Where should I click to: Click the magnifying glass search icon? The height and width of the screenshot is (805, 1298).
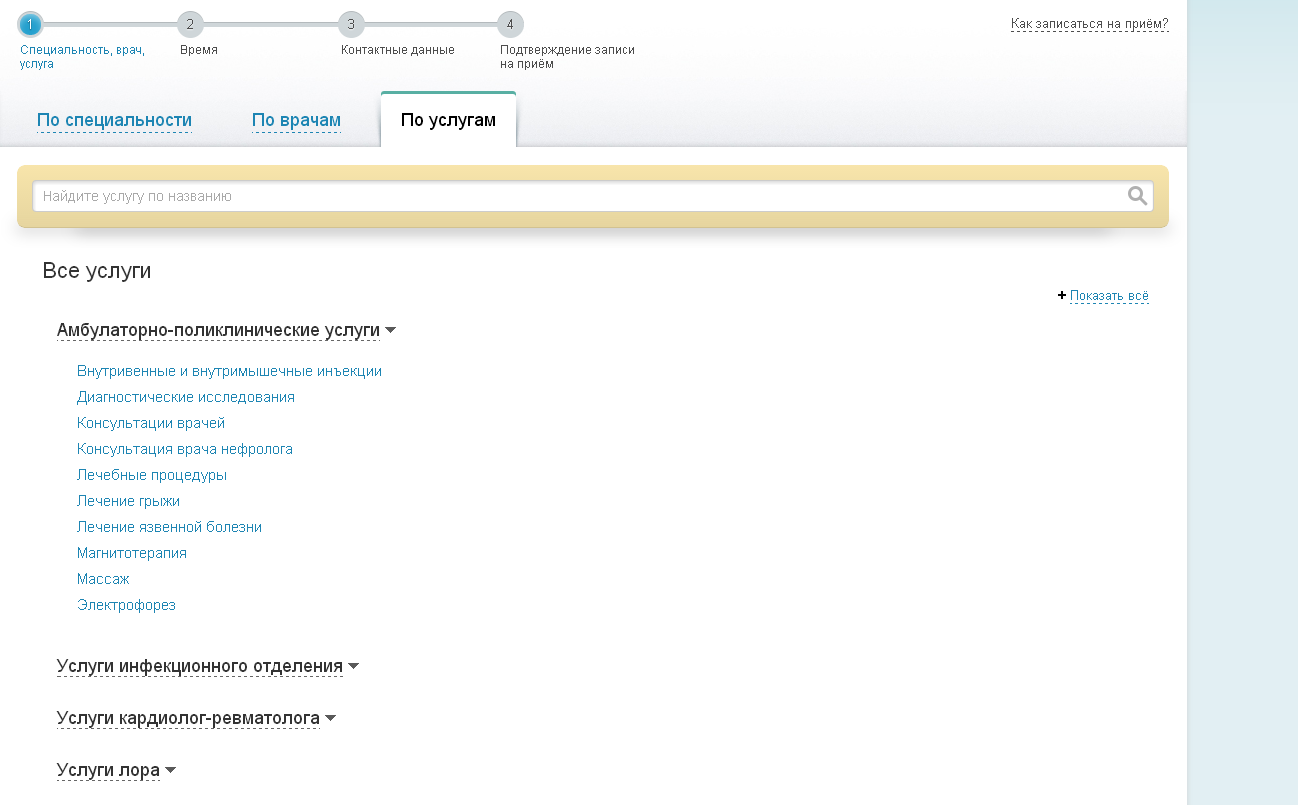tap(1137, 196)
